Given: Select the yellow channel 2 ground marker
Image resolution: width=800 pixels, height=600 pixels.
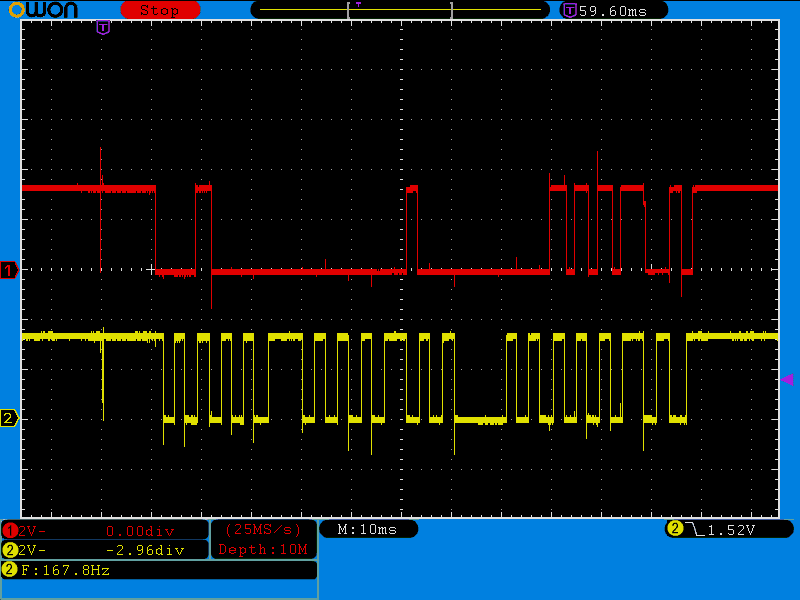Looking at the screenshot, I should (x=9, y=418).
